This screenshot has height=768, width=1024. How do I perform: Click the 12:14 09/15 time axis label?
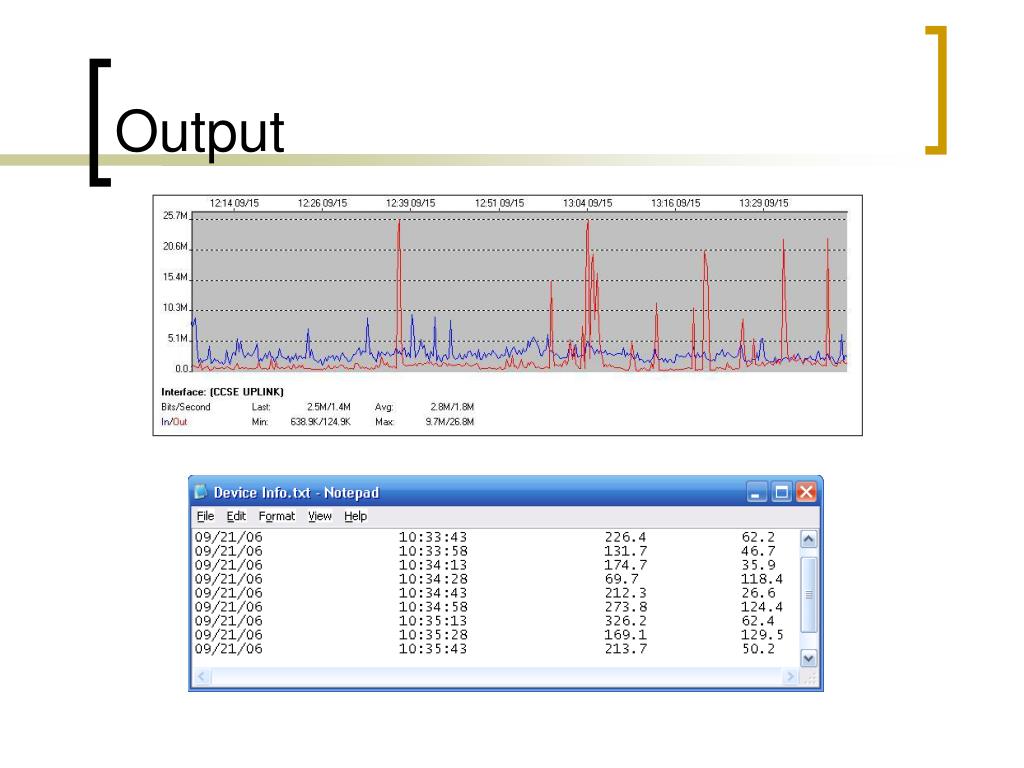[234, 203]
